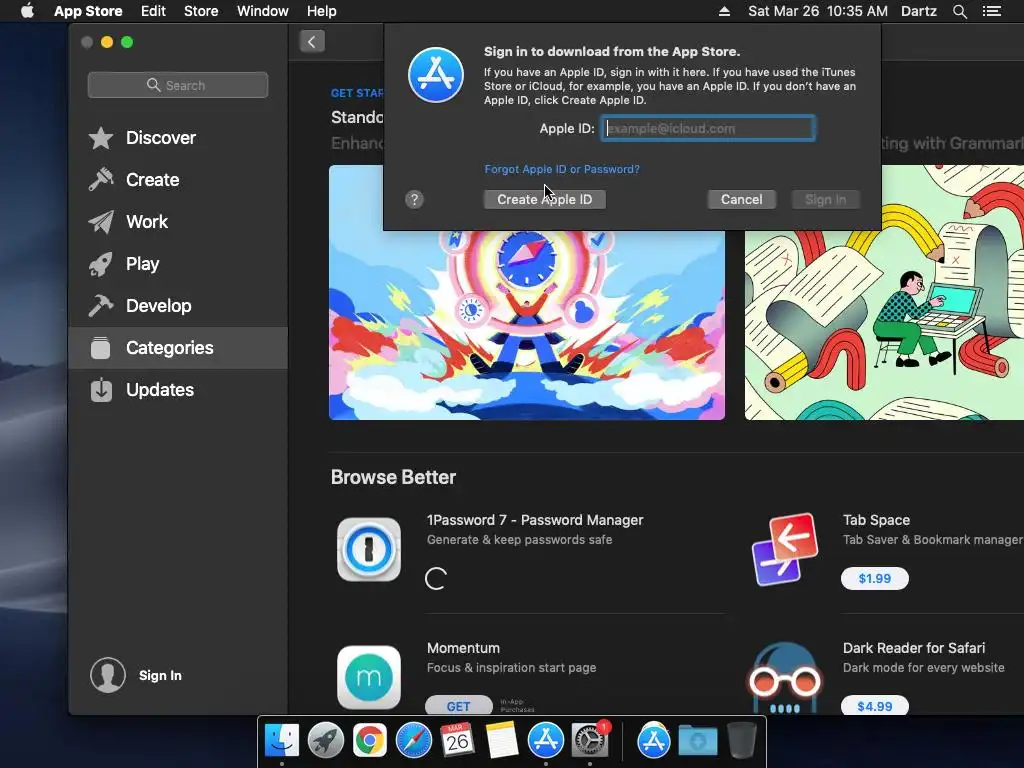
Task: Open the Momentum app icon
Action: click(369, 677)
